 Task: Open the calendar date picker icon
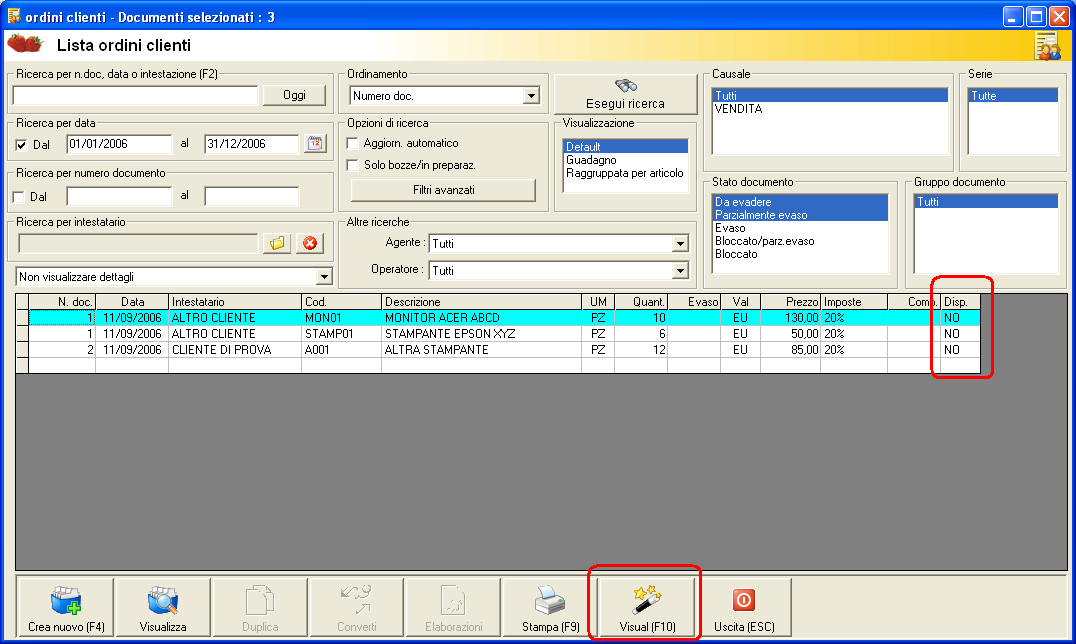[x=315, y=143]
